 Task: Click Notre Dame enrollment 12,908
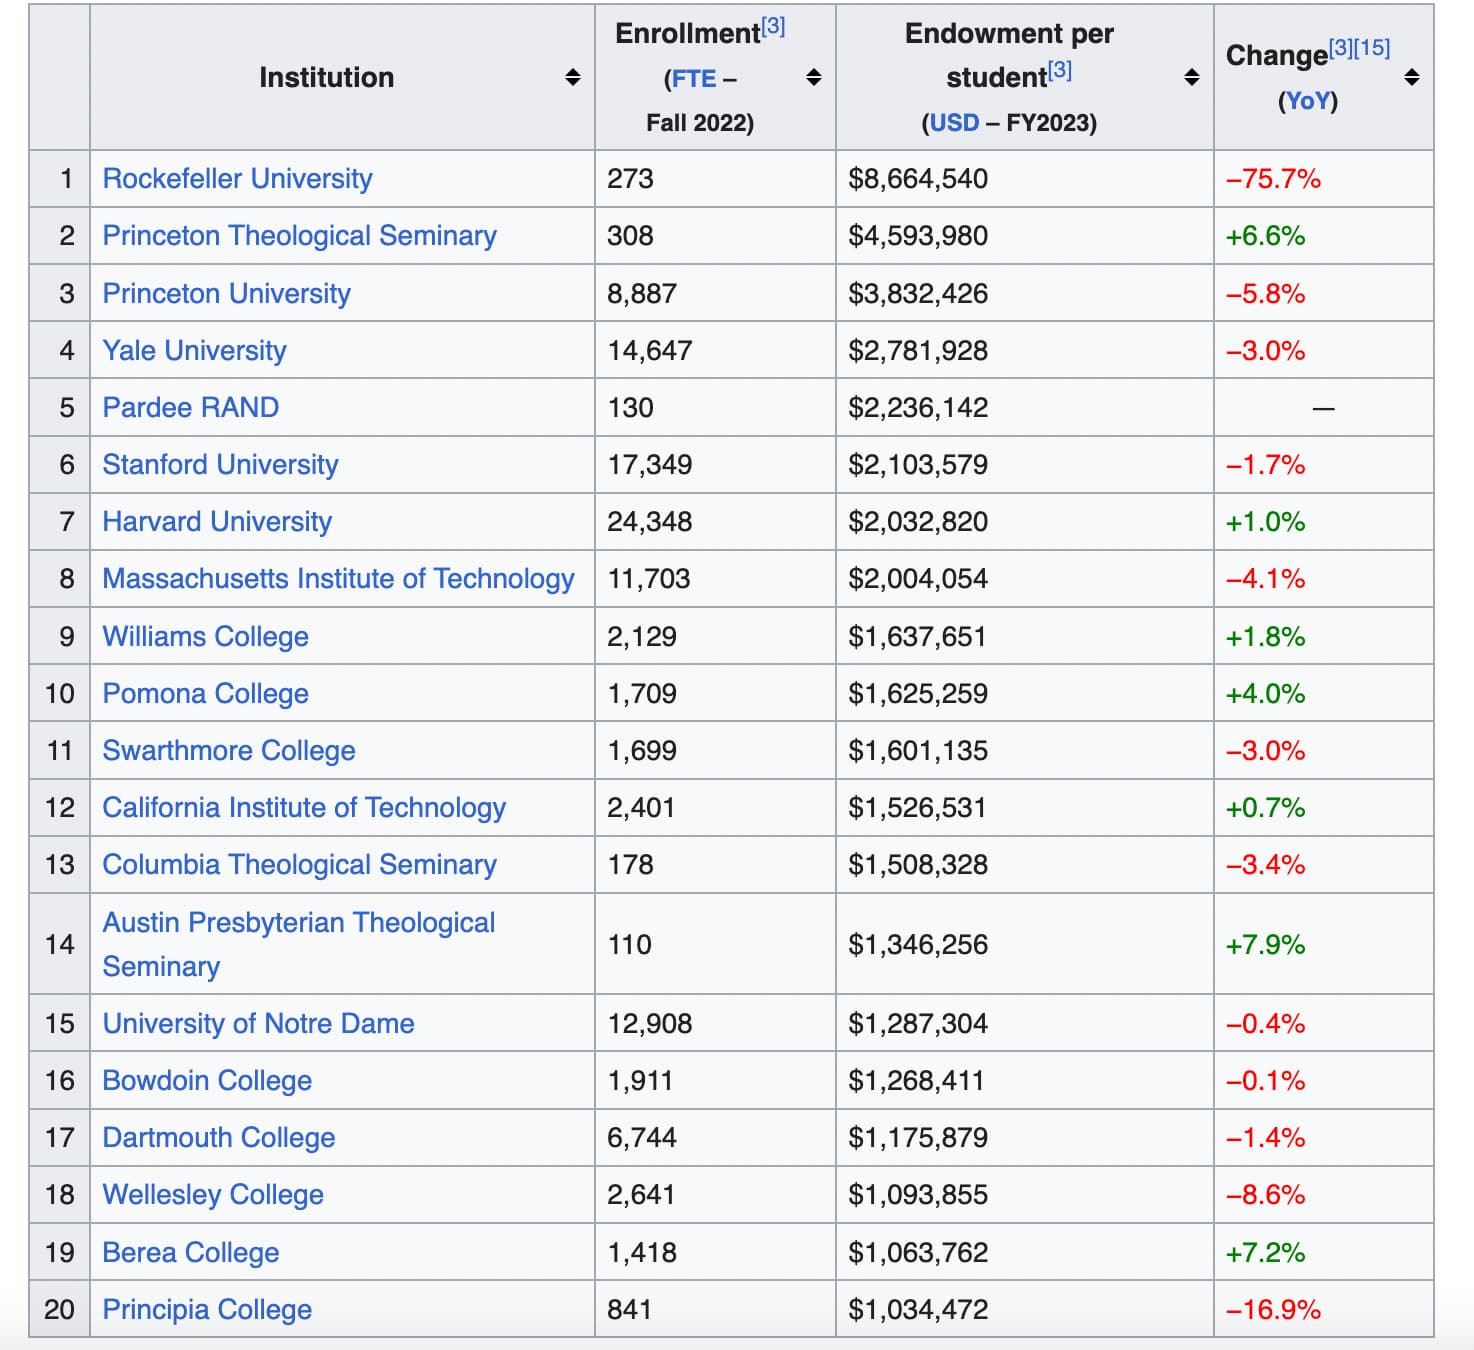(650, 1024)
